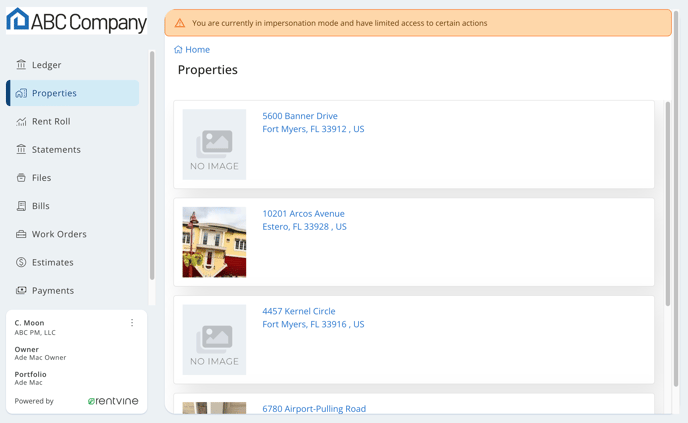Click the Statements icon in sidebar
This screenshot has width=688, height=423.
(x=21, y=149)
